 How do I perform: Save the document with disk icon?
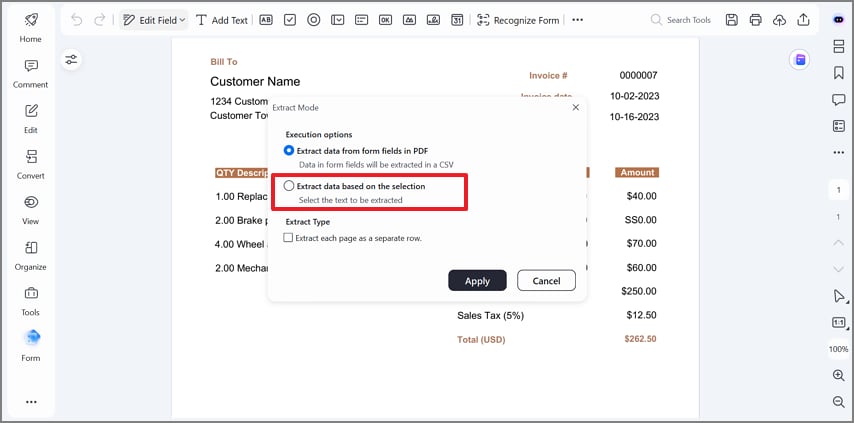pyautogui.click(x=731, y=20)
